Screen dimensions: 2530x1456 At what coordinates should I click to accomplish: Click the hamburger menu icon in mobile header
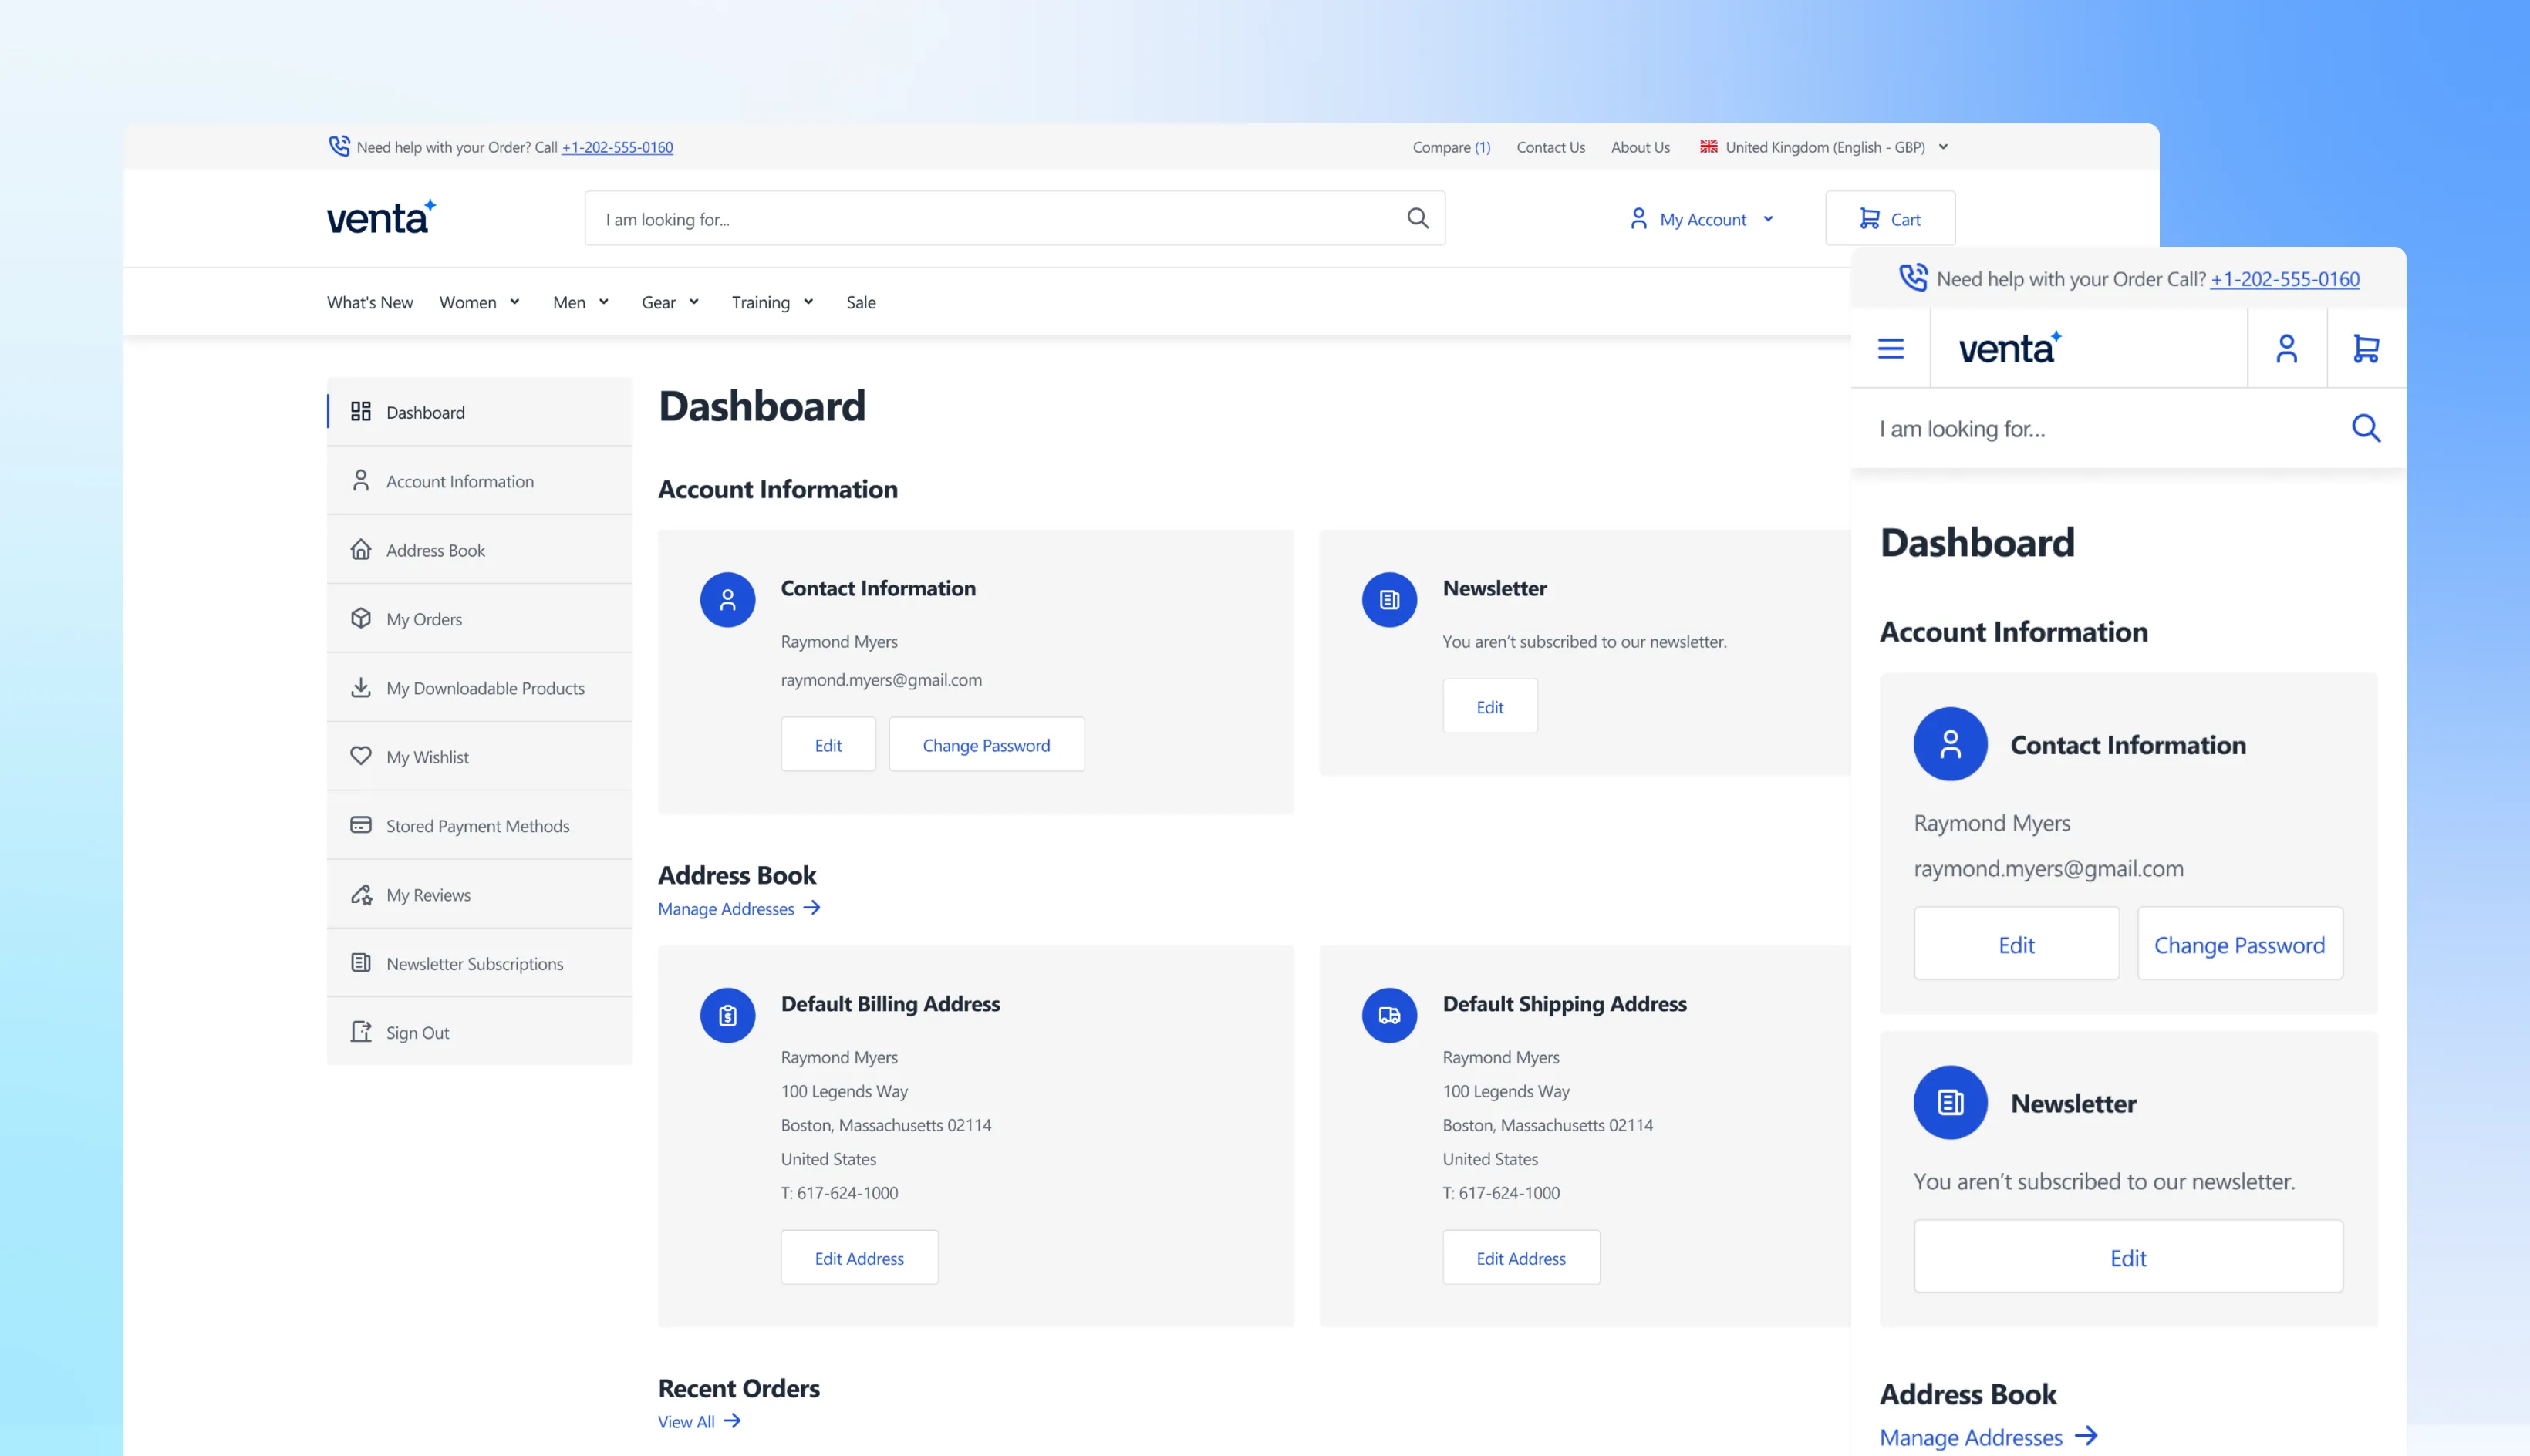pyautogui.click(x=1890, y=349)
